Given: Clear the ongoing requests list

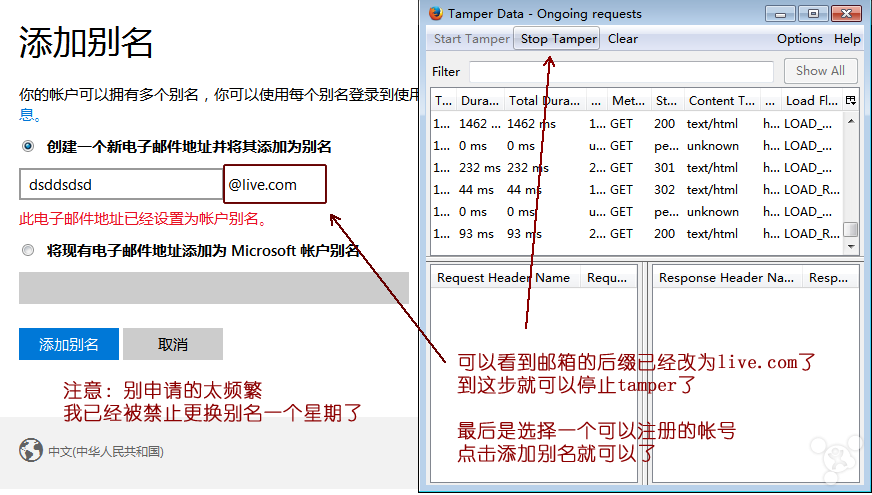Looking at the screenshot, I should tap(622, 39).
